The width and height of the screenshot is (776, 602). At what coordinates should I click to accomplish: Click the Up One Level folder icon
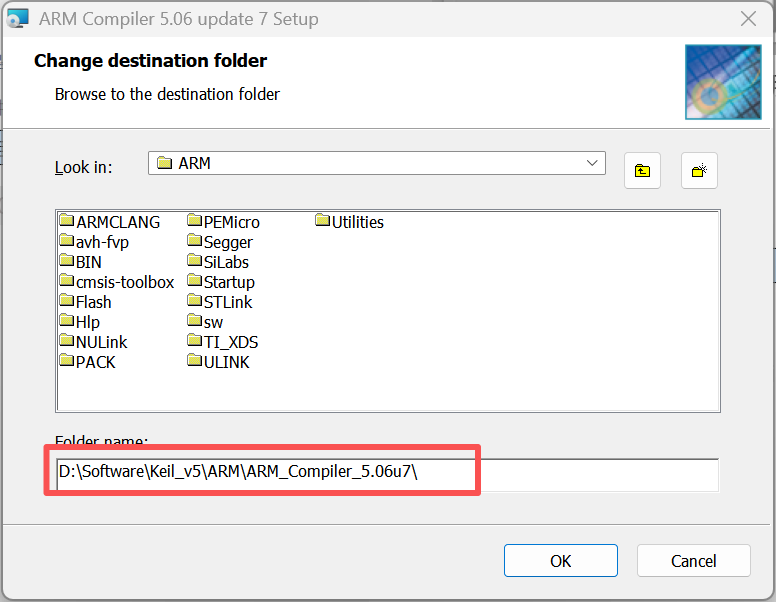(x=642, y=171)
